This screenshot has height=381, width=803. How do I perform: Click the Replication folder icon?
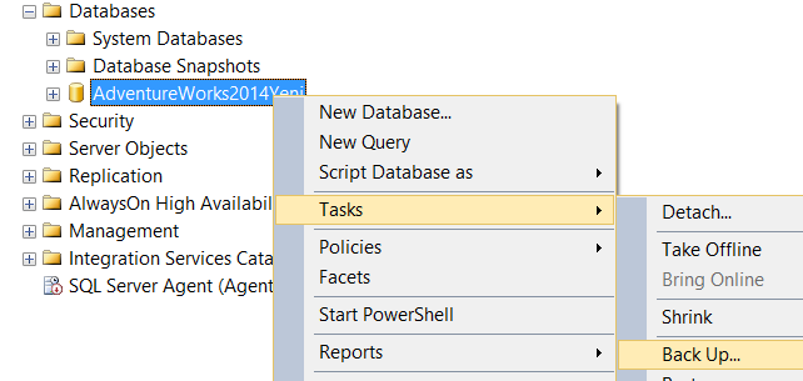coord(52,176)
